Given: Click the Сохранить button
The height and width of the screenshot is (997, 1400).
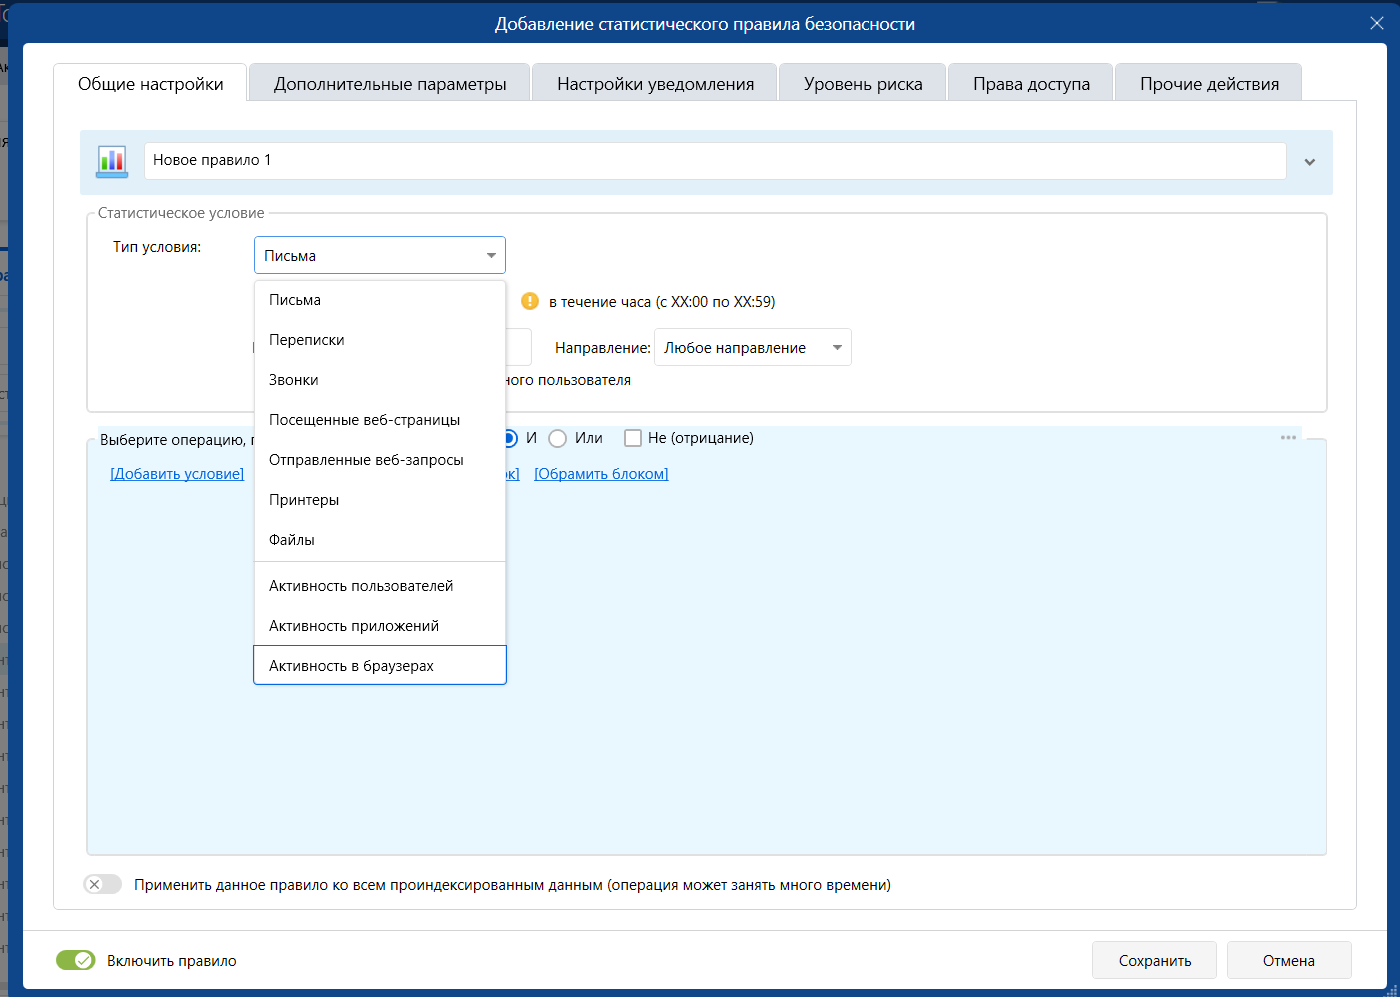Looking at the screenshot, I should click(1155, 960).
